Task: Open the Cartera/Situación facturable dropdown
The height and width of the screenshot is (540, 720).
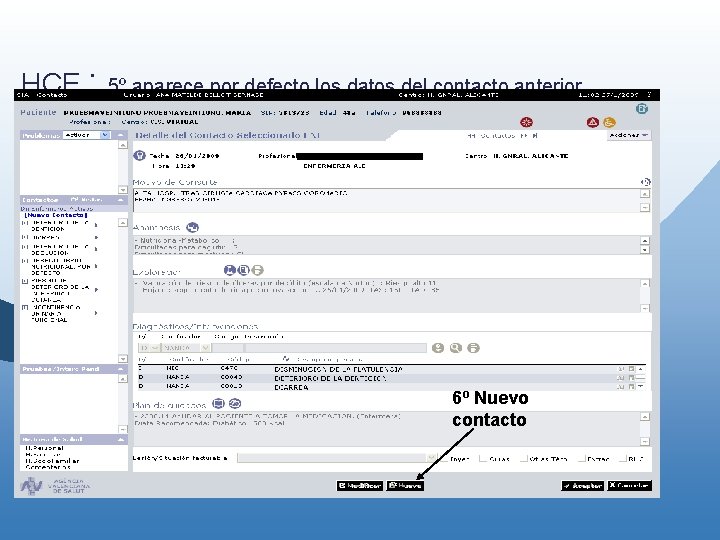Action: pos(431,458)
